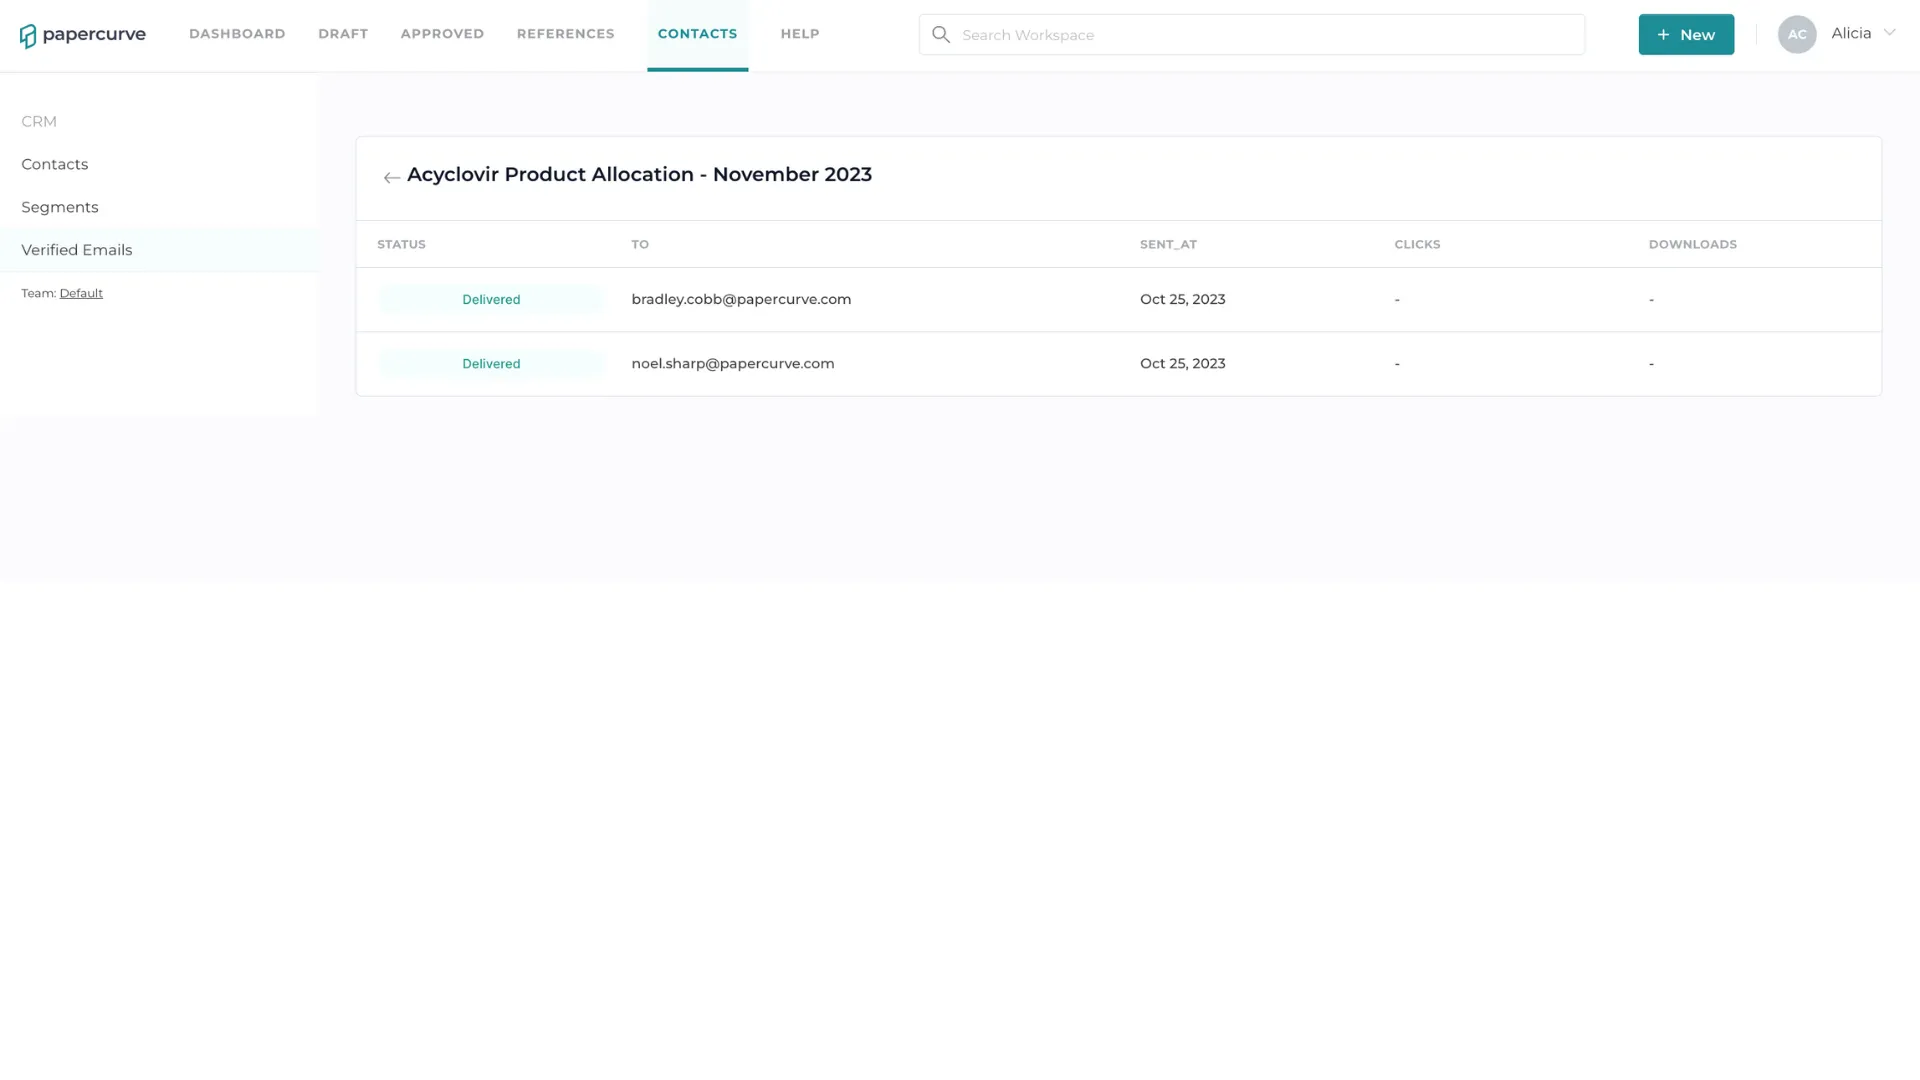Click into the Search Workspace field
The height and width of the screenshot is (1080, 1920).
(1252, 35)
